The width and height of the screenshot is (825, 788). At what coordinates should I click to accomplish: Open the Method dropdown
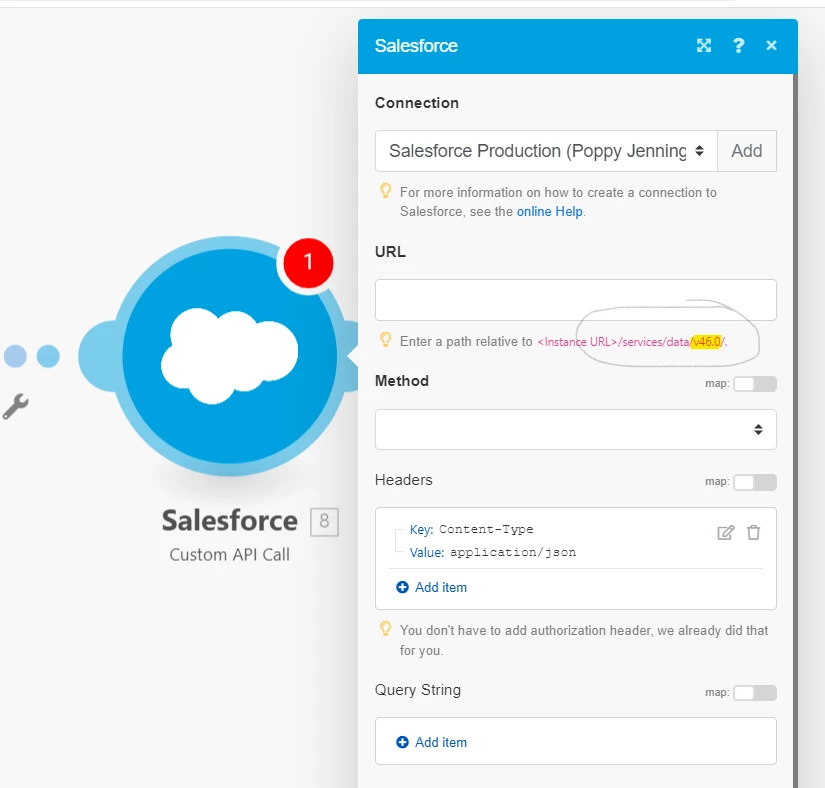pos(576,430)
